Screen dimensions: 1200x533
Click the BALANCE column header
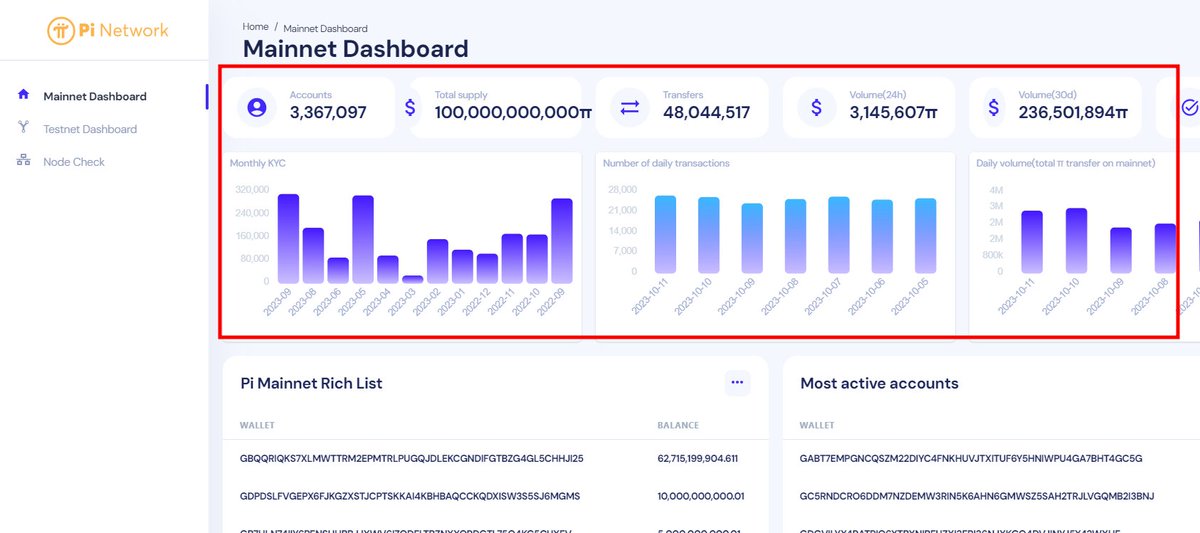[x=678, y=425]
